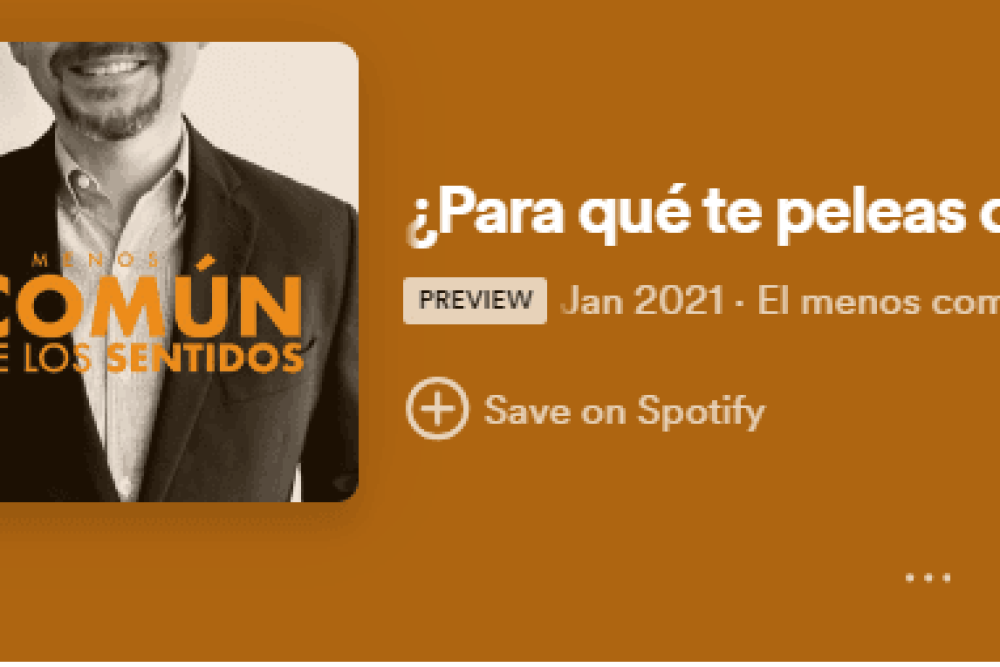Screen dimensions: 1000x667
Task: Add episode to library with plus icon
Action: pos(438,409)
